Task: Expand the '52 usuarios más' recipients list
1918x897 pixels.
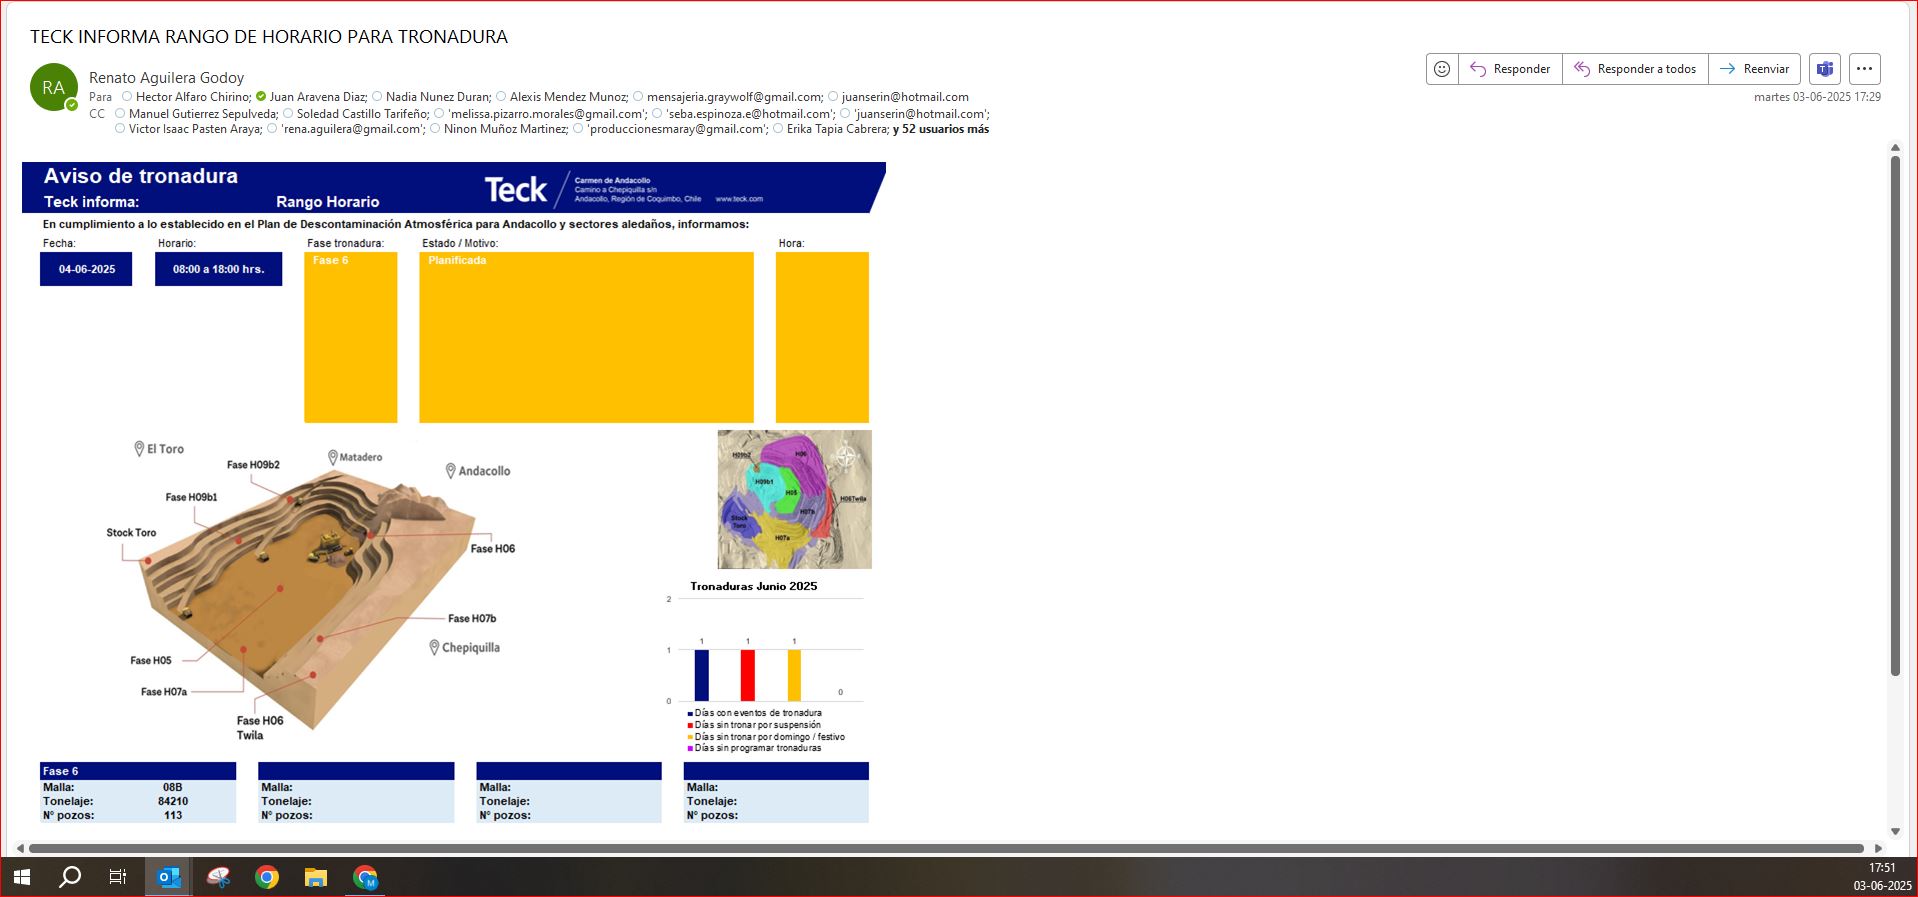Action: click(941, 129)
